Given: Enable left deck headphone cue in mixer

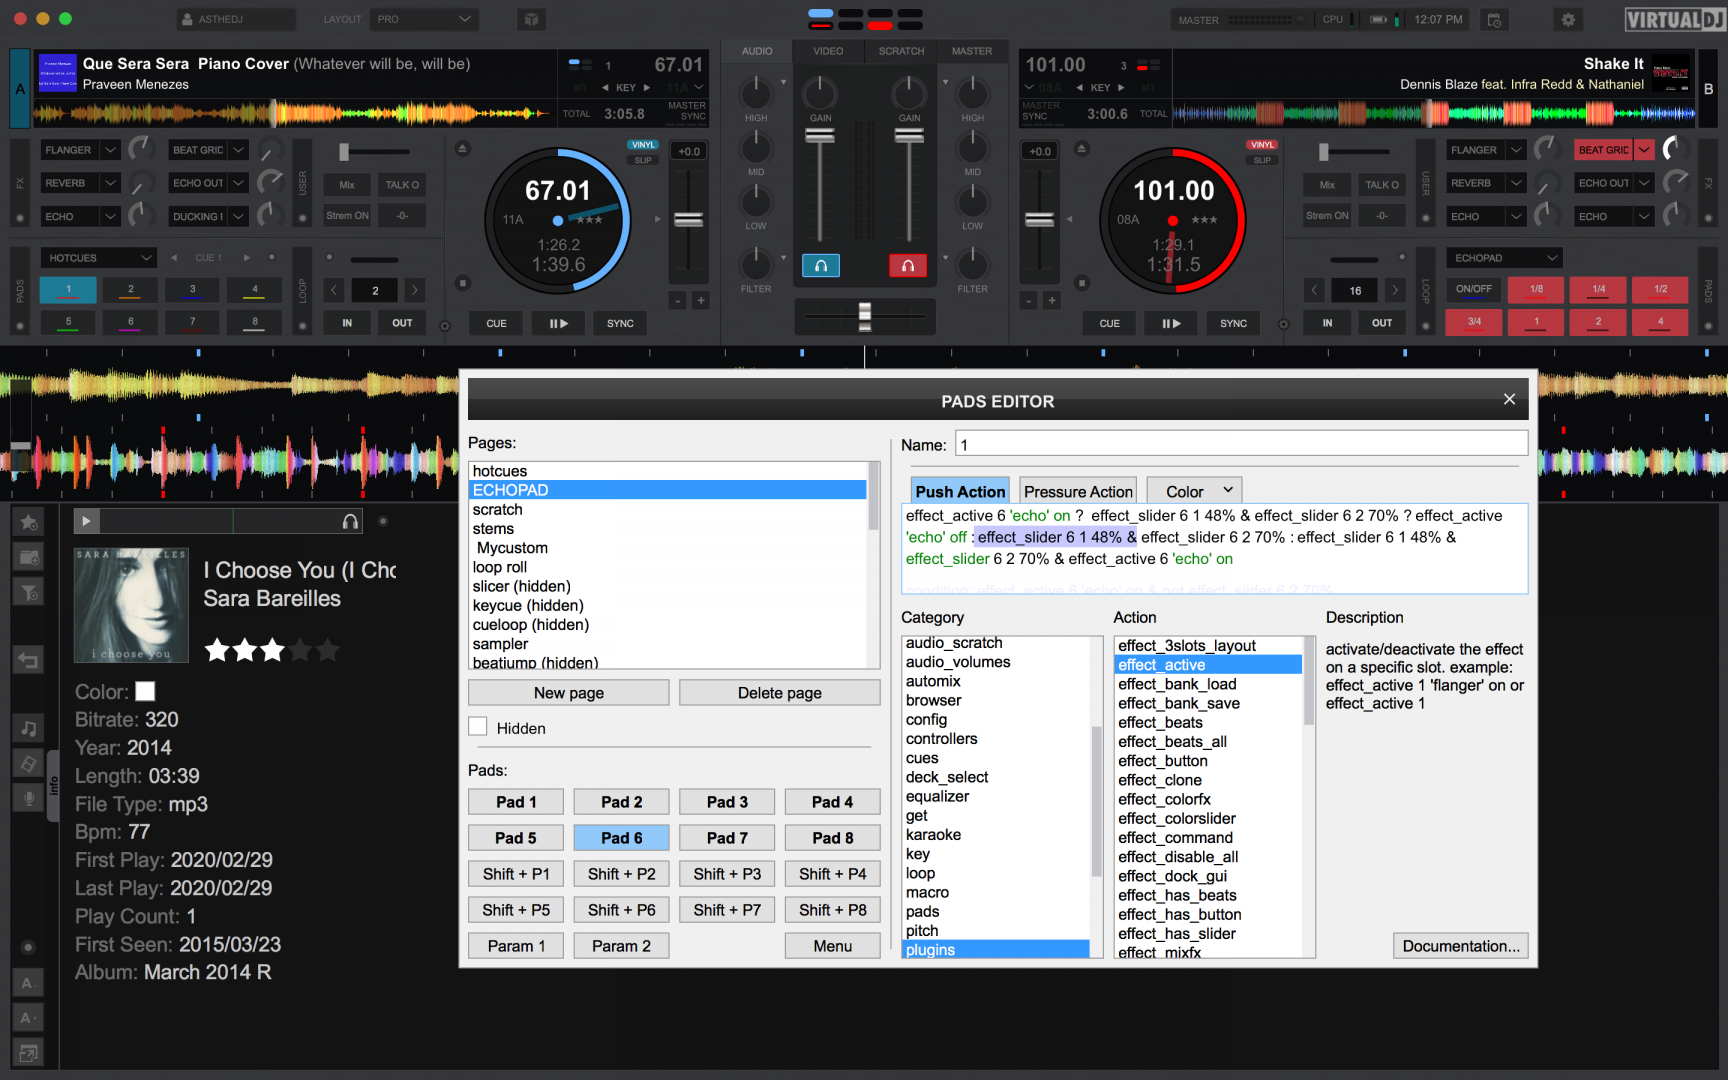Looking at the screenshot, I should [820, 266].
